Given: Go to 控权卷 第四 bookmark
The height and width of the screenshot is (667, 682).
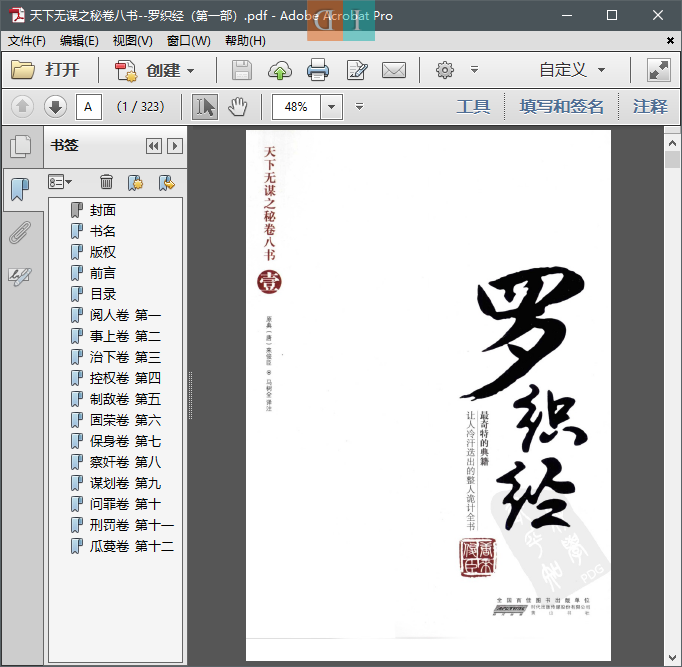Looking at the screenshot, I should 125,378.
